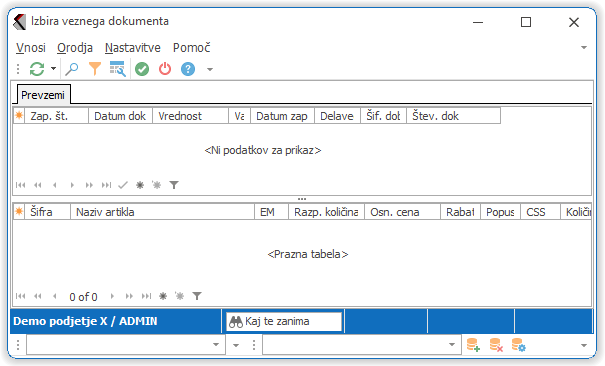Open the refresh dropdown arrow
Image resolution: width=605 pixels, height=366 pixels.
(54, 69)
